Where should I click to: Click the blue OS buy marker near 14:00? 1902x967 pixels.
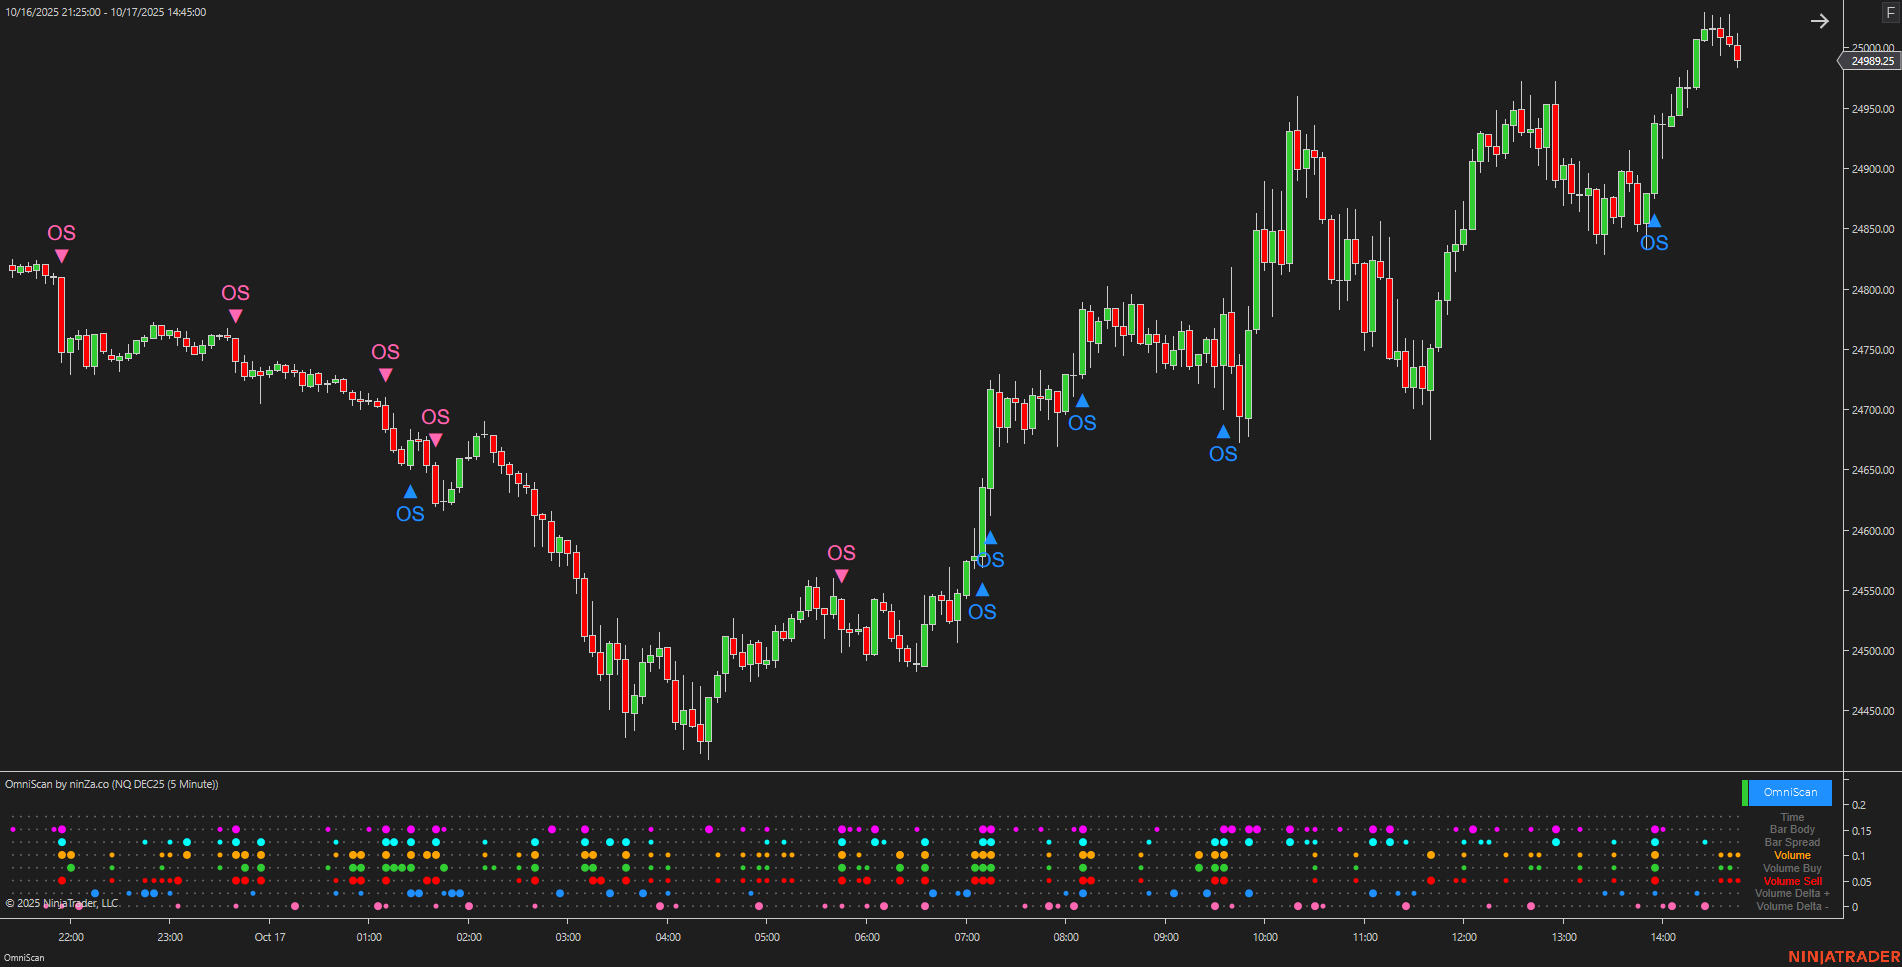[x=1653, y=231]
